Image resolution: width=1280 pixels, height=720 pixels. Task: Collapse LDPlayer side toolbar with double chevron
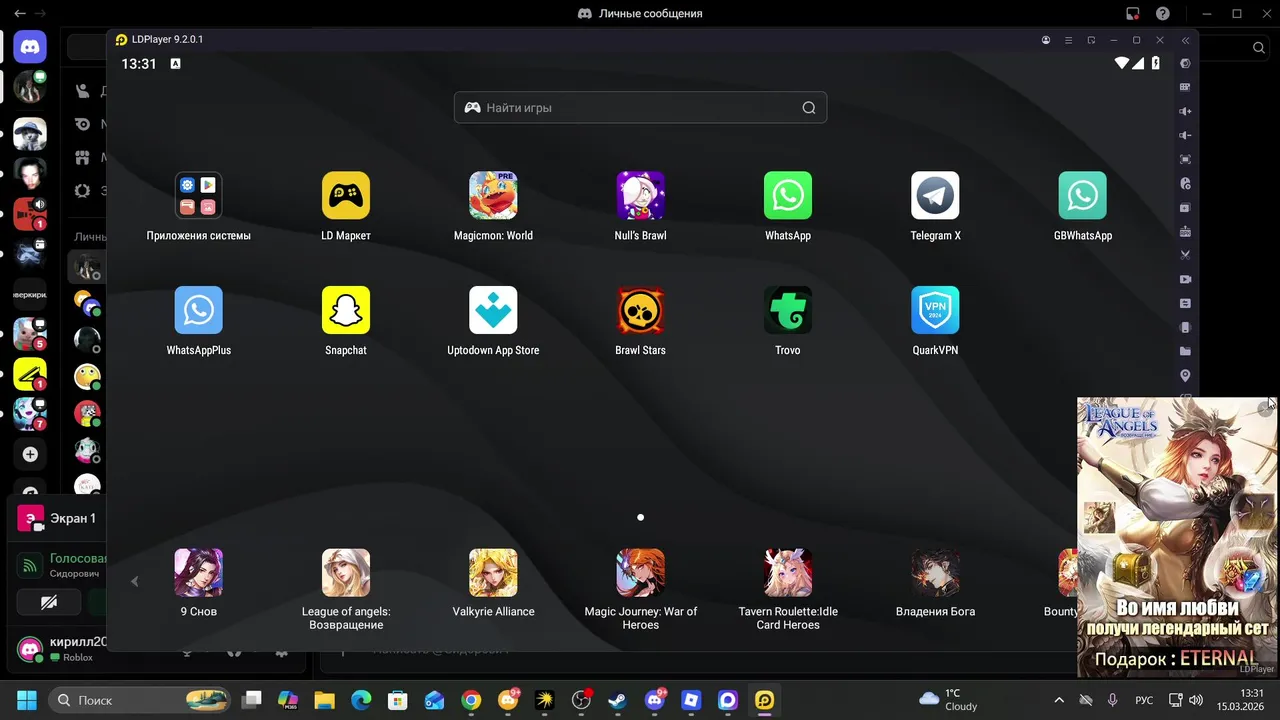pyautogui.click(x=1185, y=40)
